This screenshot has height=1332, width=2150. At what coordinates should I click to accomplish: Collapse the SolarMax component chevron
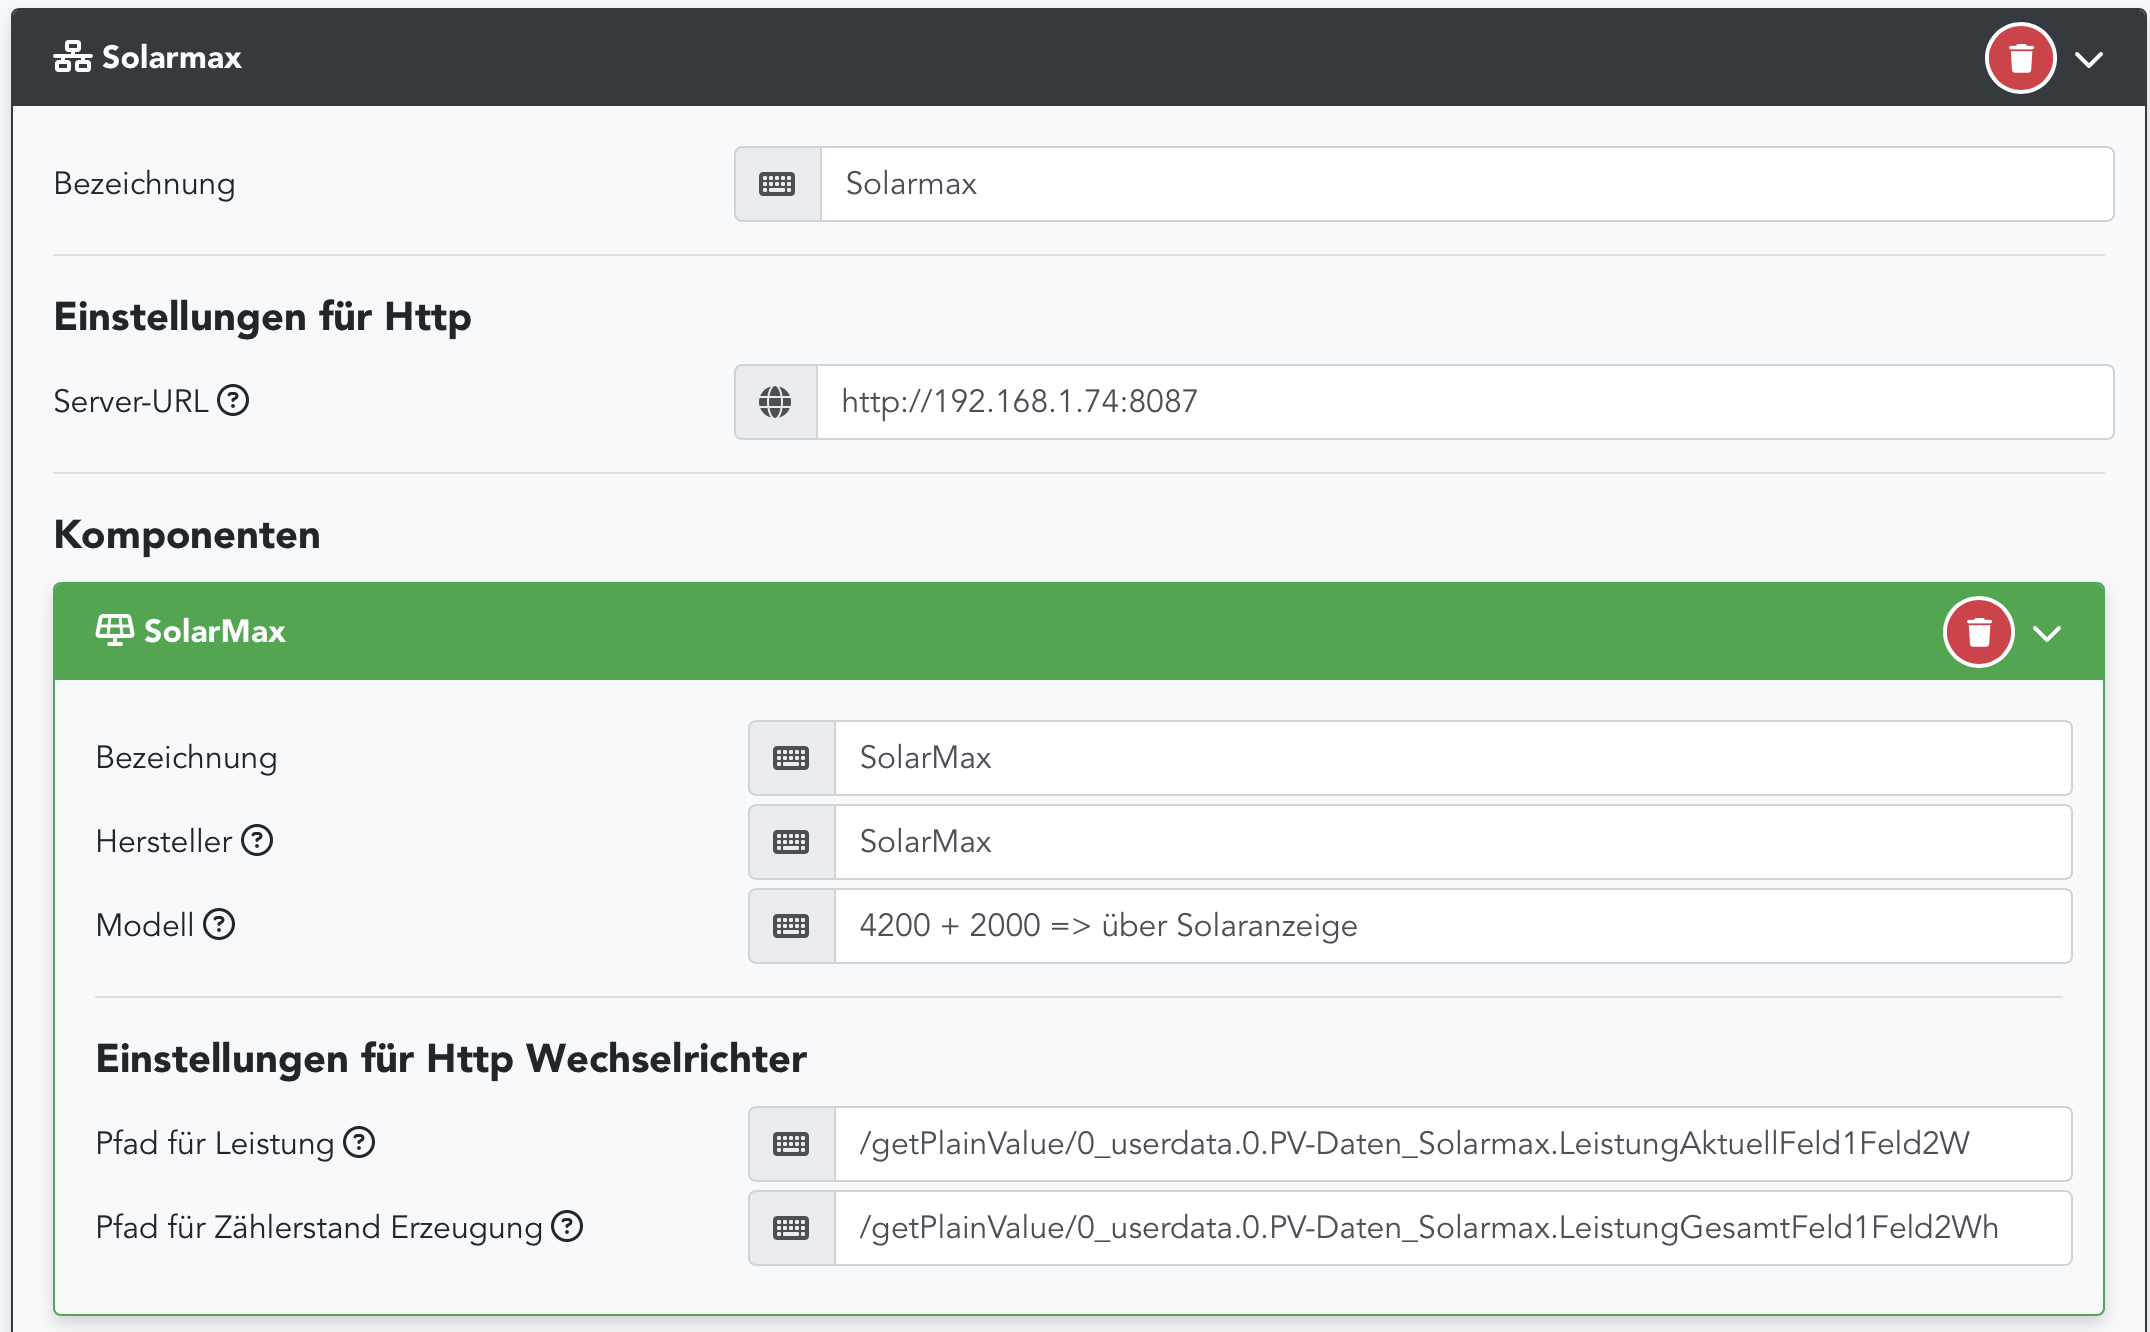[2047, 633]
